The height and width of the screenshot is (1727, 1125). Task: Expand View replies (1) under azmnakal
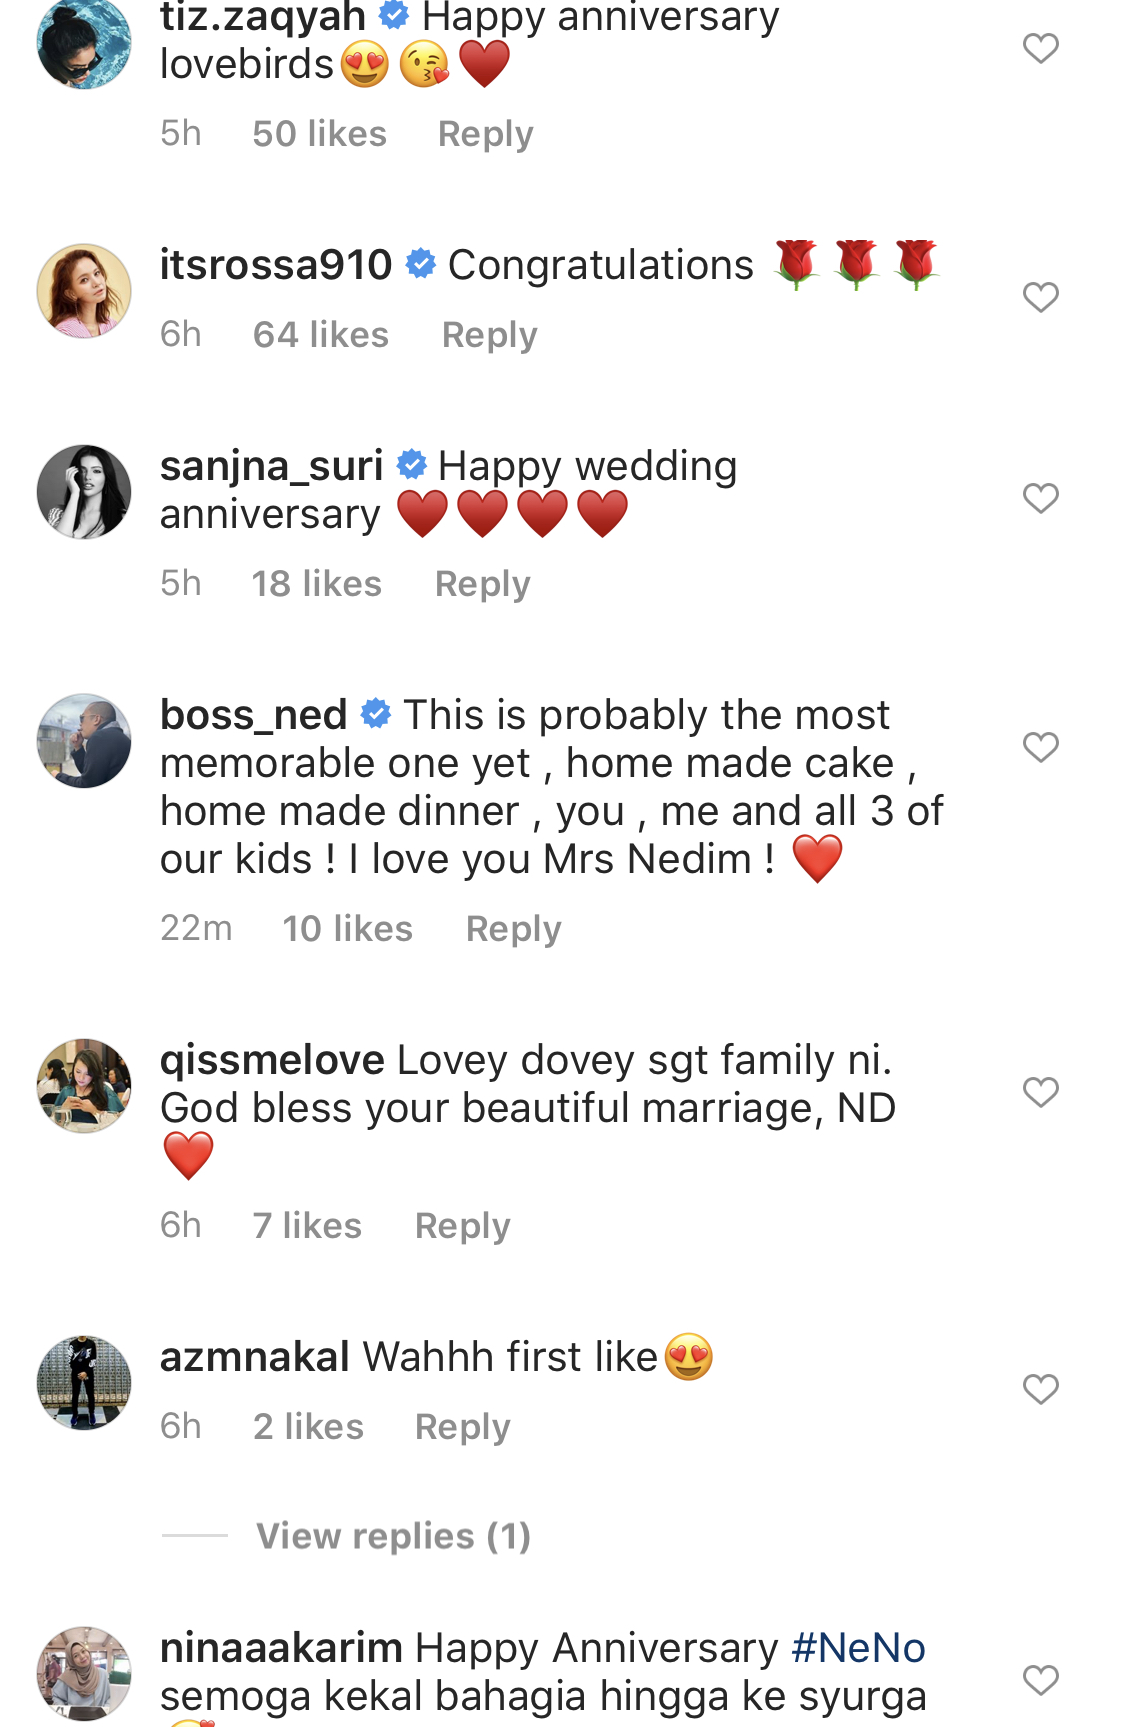pos(393,1536)
